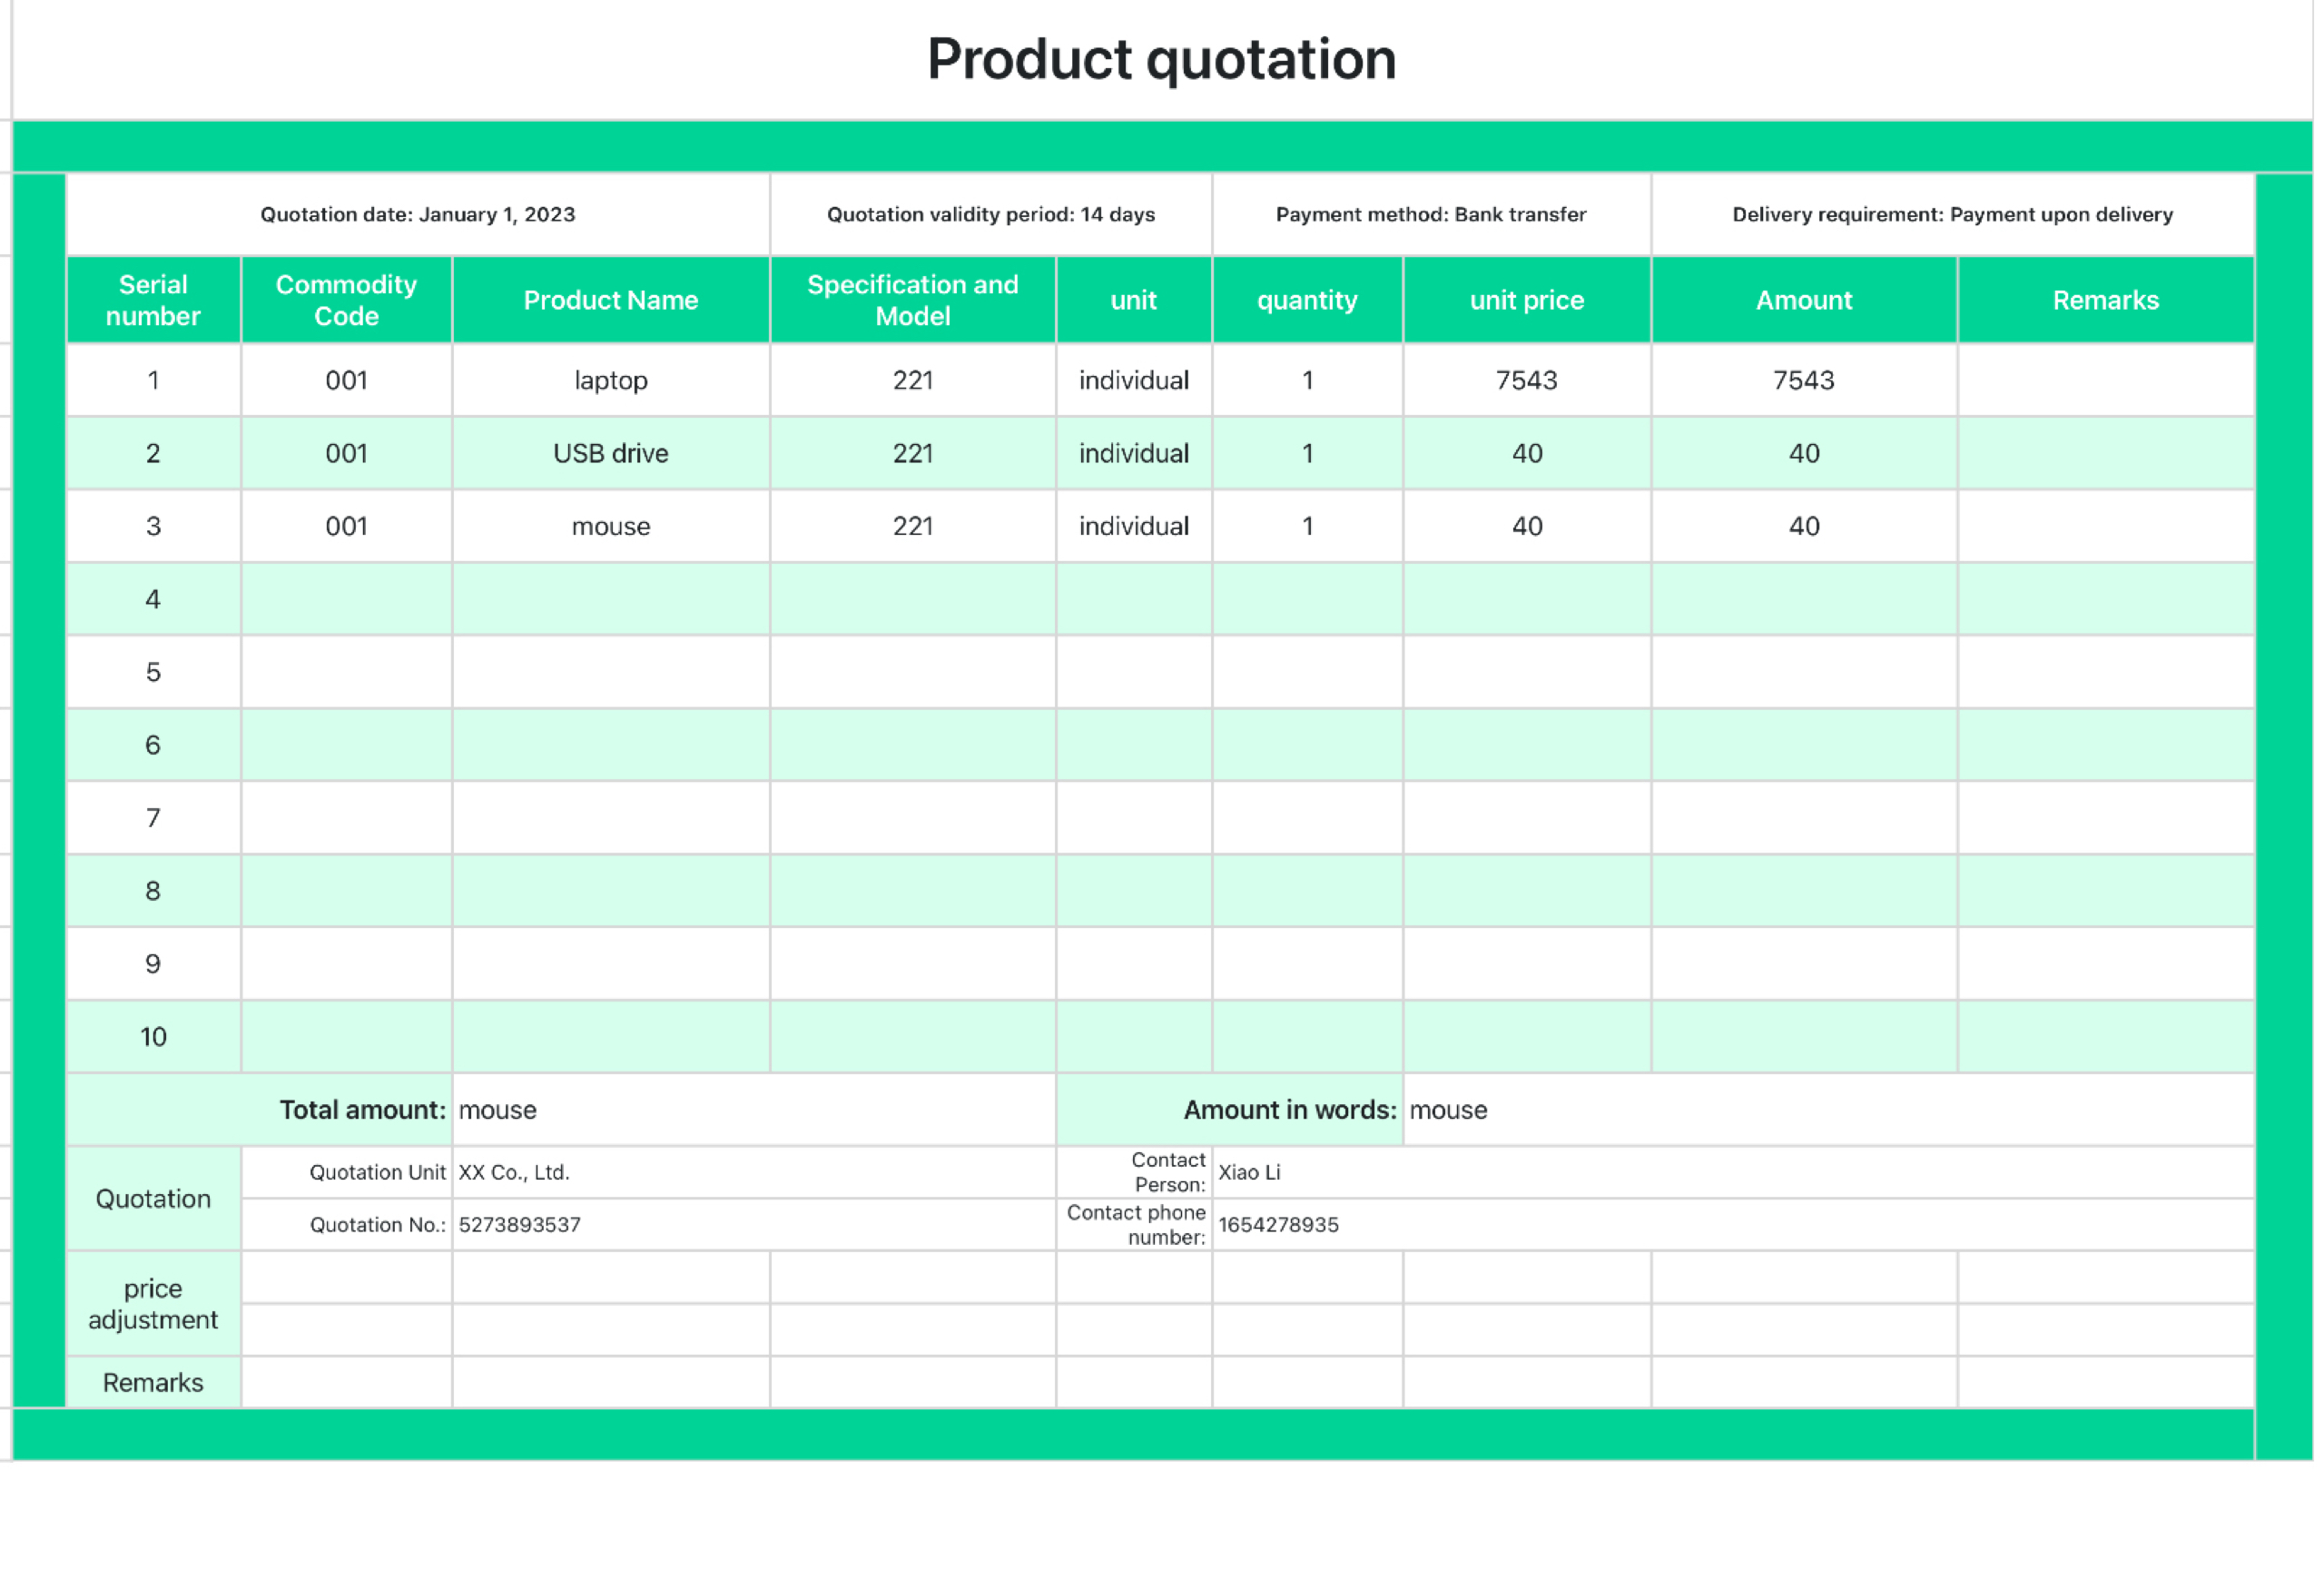
Task: Click unit price 40 in USB drive row
Action: [1527, 453]
